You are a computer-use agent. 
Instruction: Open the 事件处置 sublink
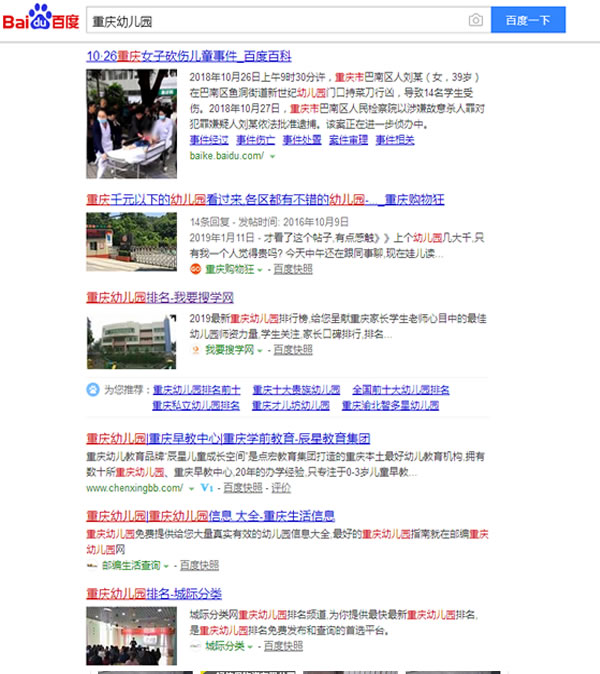coord(302,140)
